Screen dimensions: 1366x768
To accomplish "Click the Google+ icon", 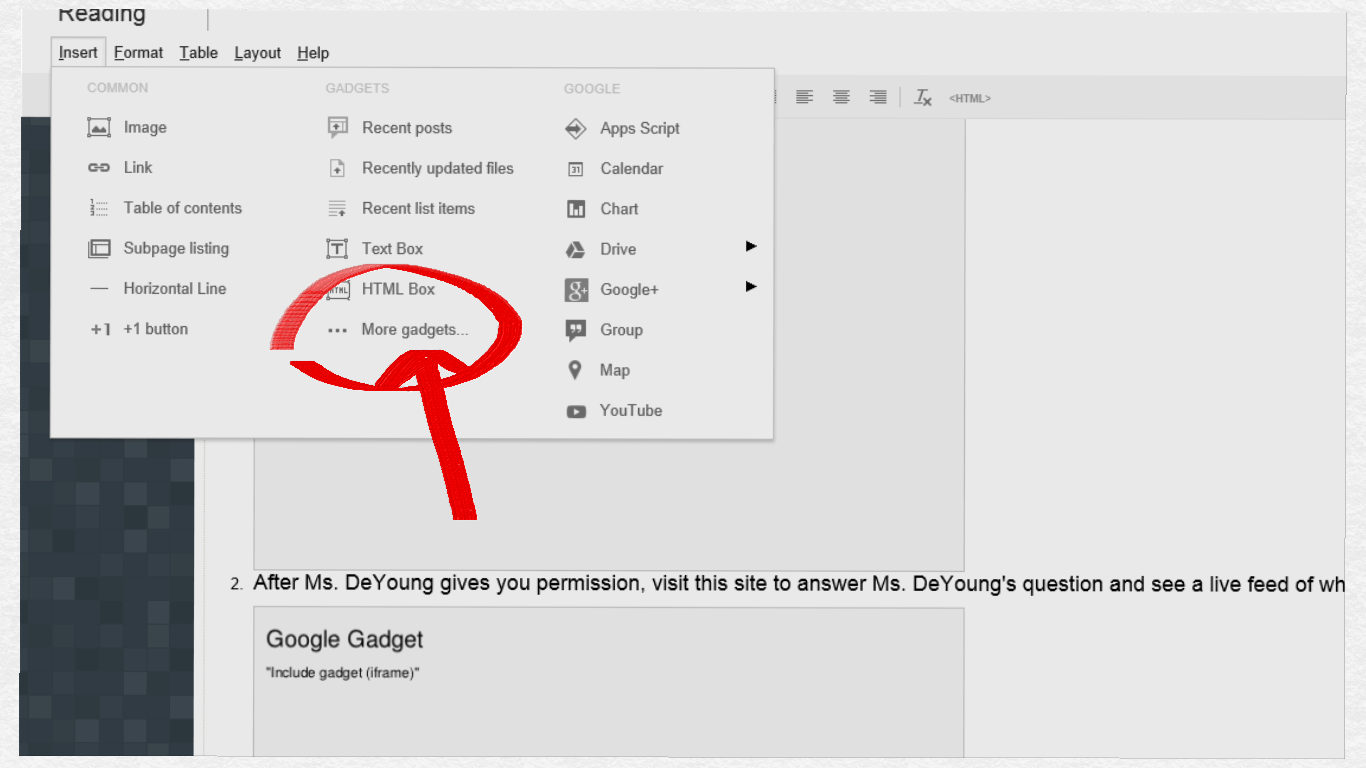I will click(576, 289).
